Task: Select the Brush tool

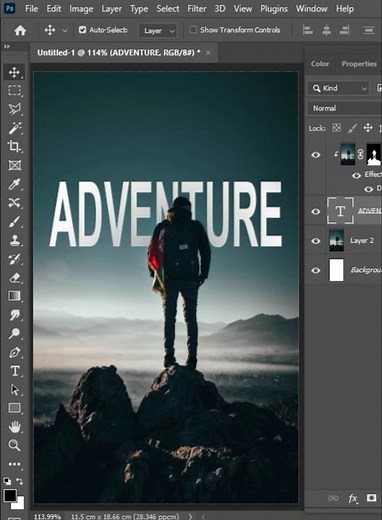Action: [14, 221]
